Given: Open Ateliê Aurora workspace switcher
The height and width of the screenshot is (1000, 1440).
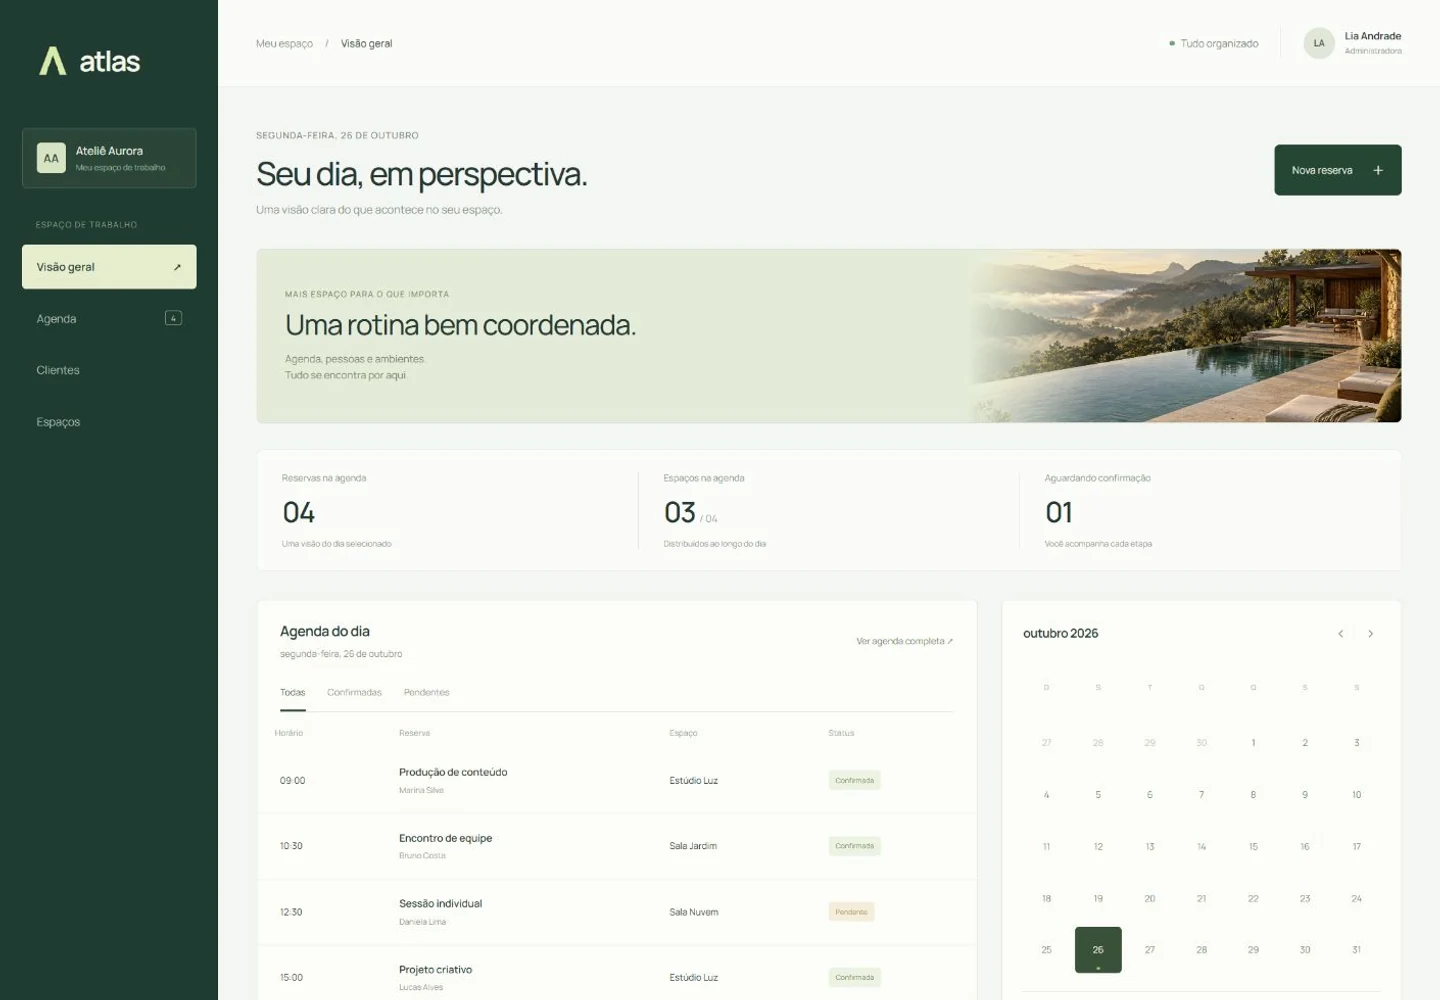Looking at the screenshot, I should point(109,158).
